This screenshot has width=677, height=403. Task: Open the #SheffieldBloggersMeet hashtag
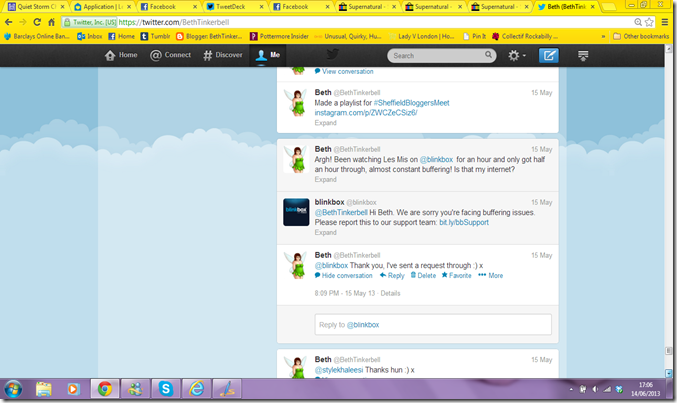tap(411, 103)
